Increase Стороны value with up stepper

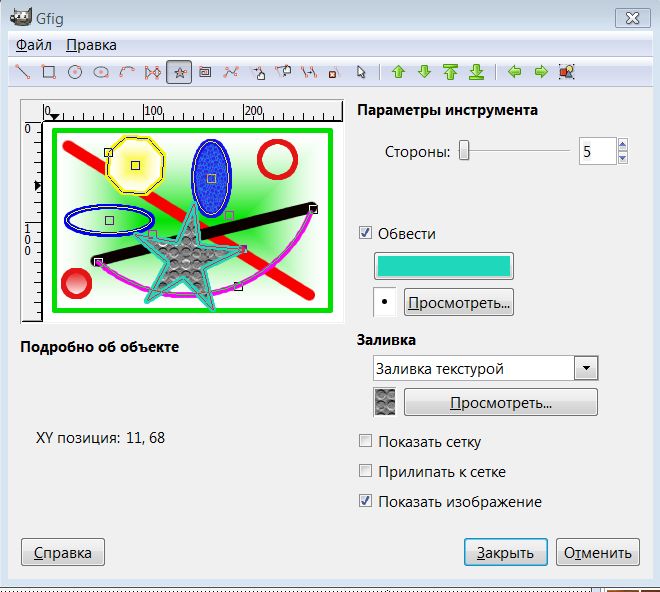pos(622,146)
